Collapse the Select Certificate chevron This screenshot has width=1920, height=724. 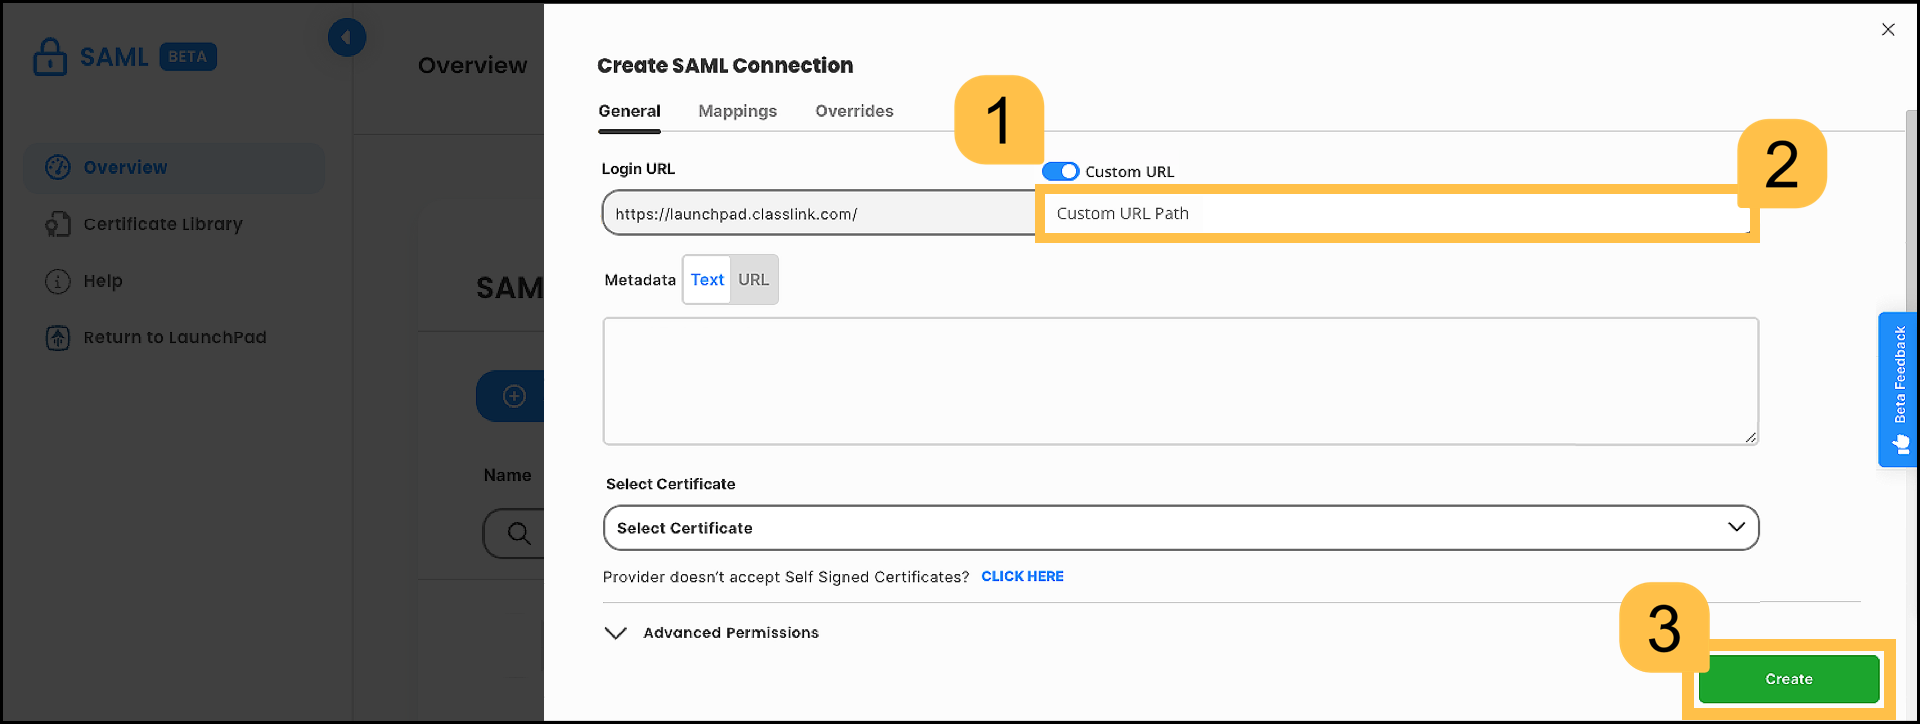point(1737,527)
